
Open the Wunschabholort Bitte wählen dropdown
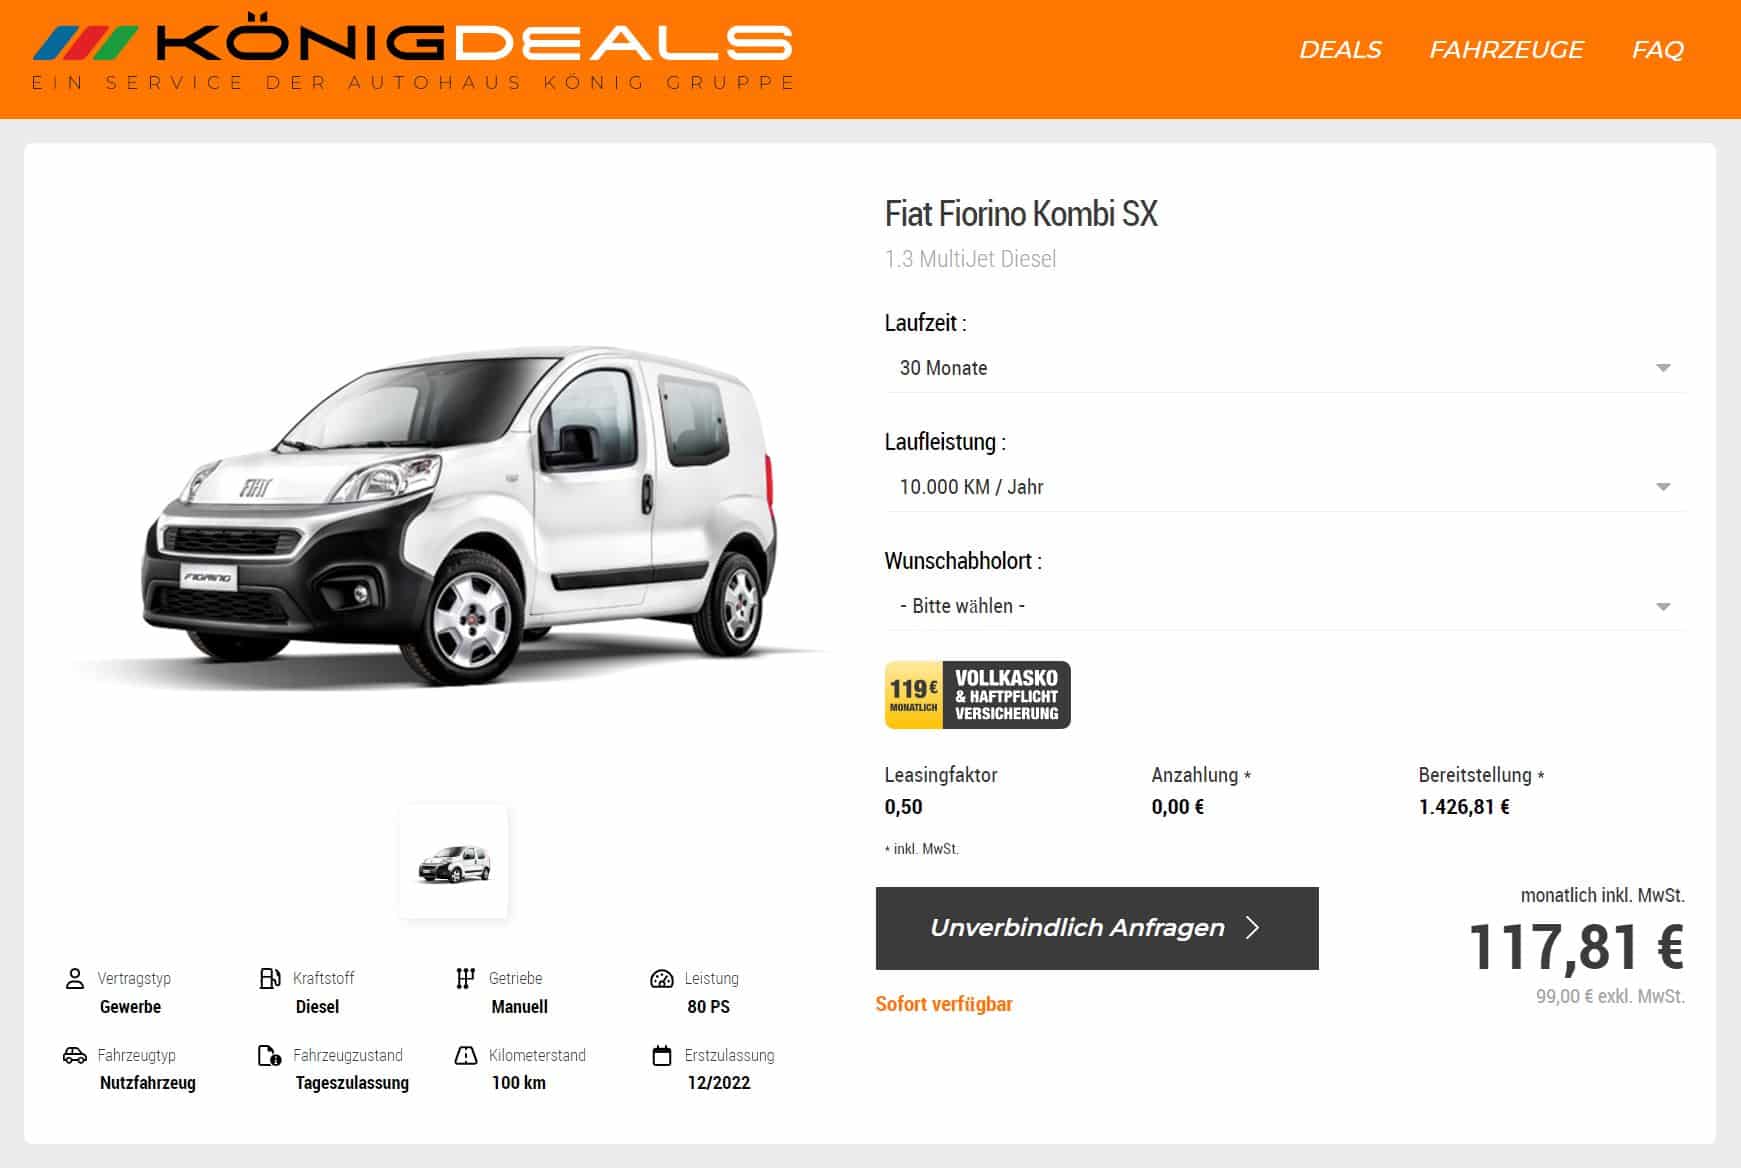point(1285,606)
